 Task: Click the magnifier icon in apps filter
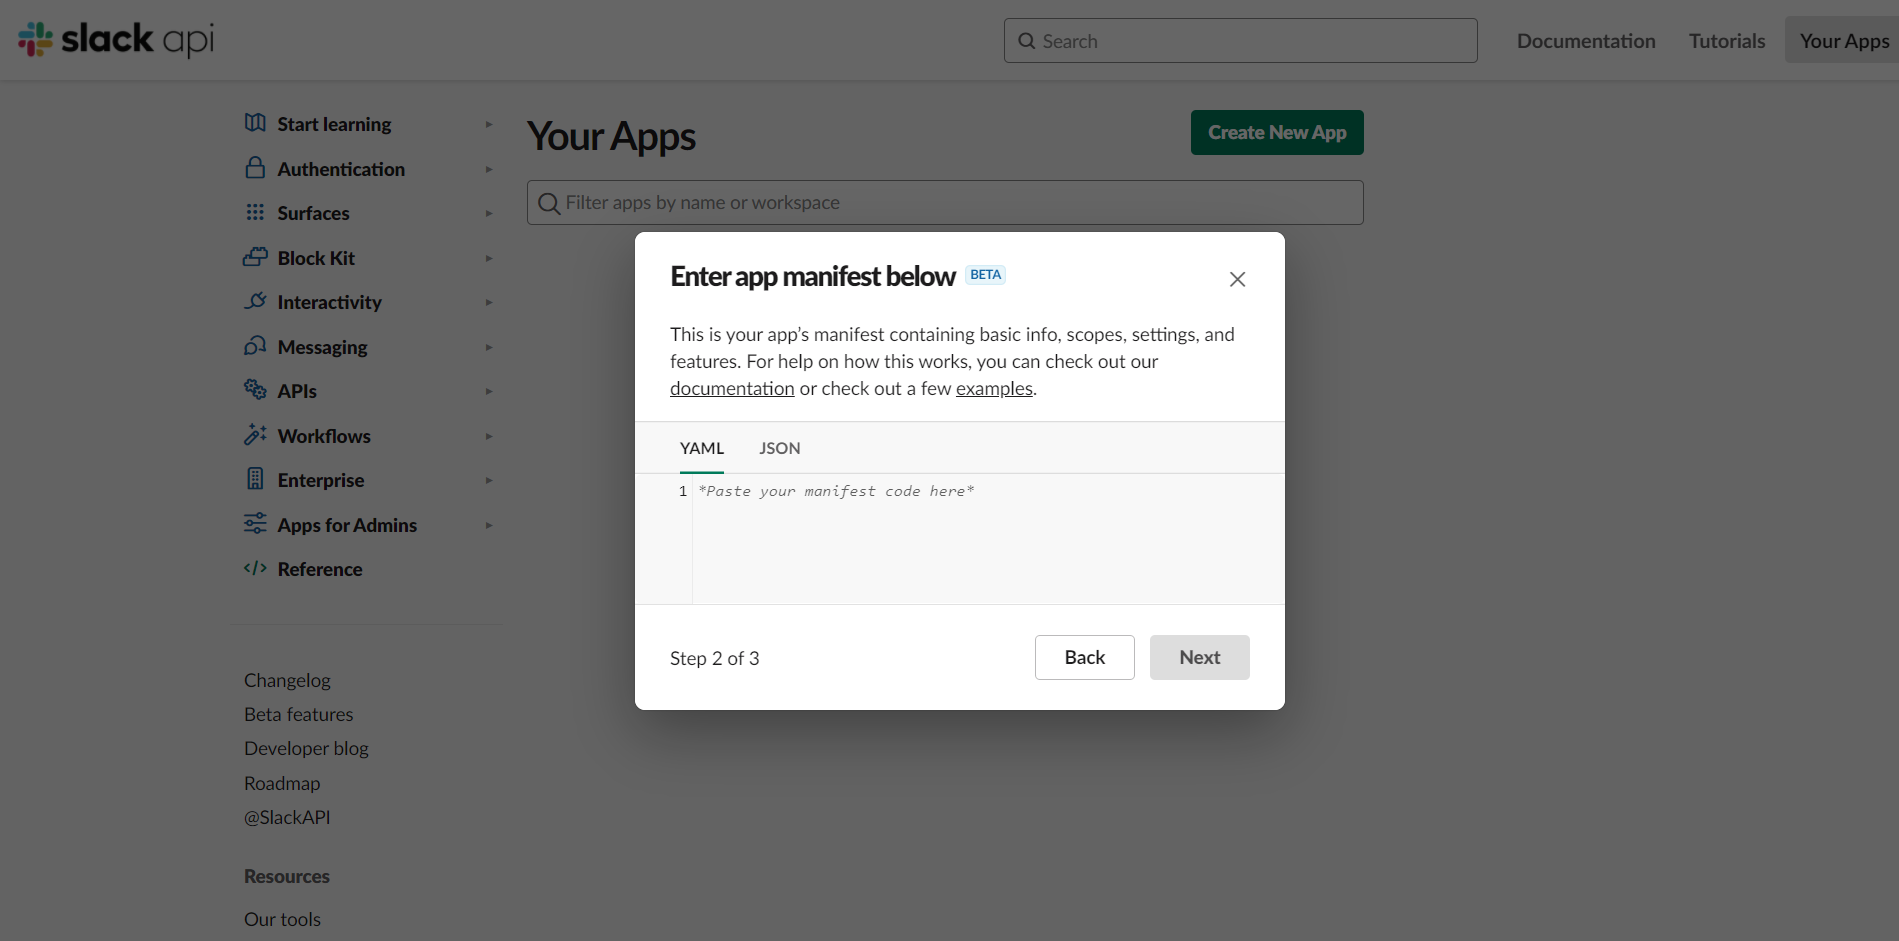coord(548,203)
